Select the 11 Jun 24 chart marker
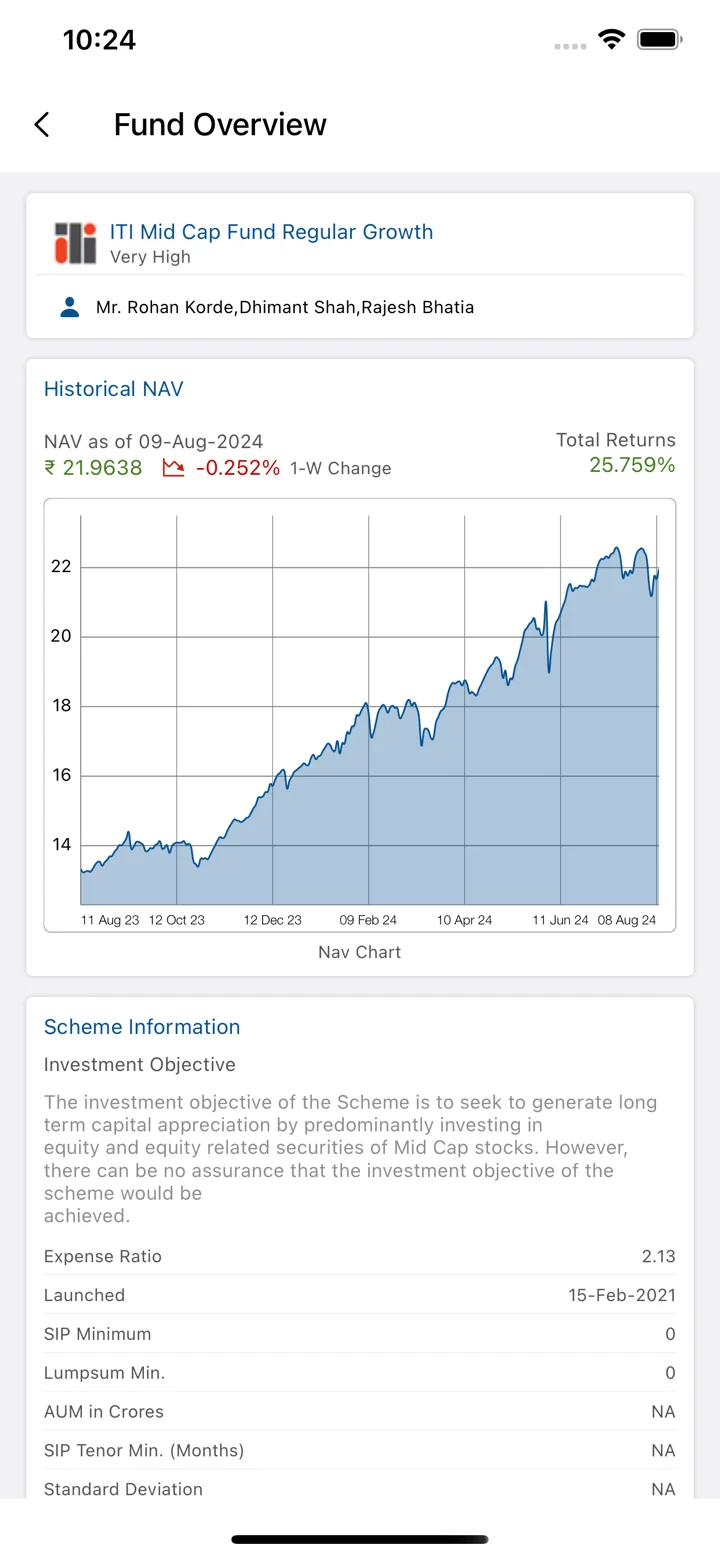The image size is (720, 1558). pos(560,920)
